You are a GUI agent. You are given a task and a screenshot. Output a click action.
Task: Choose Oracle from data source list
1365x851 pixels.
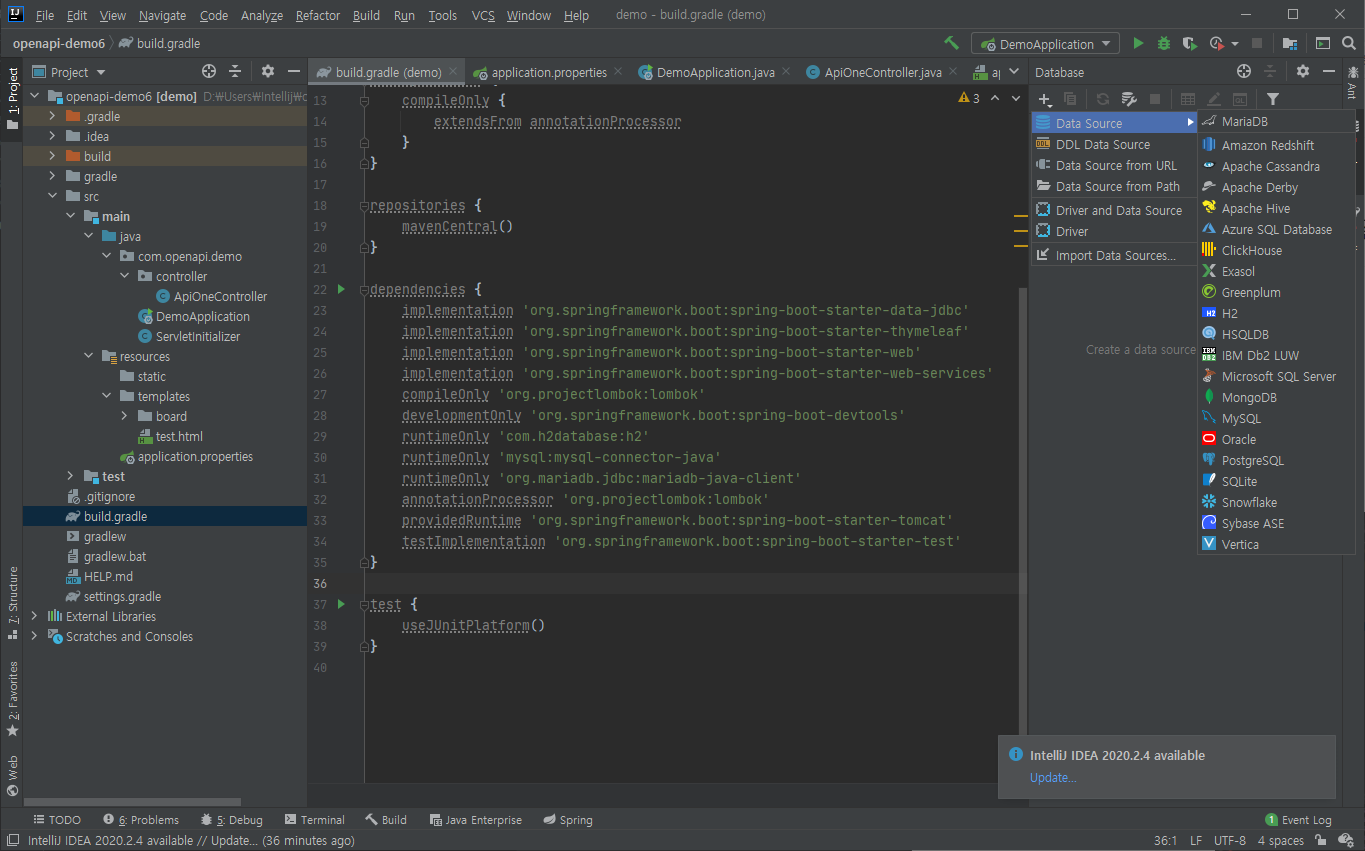(1276, 439)
